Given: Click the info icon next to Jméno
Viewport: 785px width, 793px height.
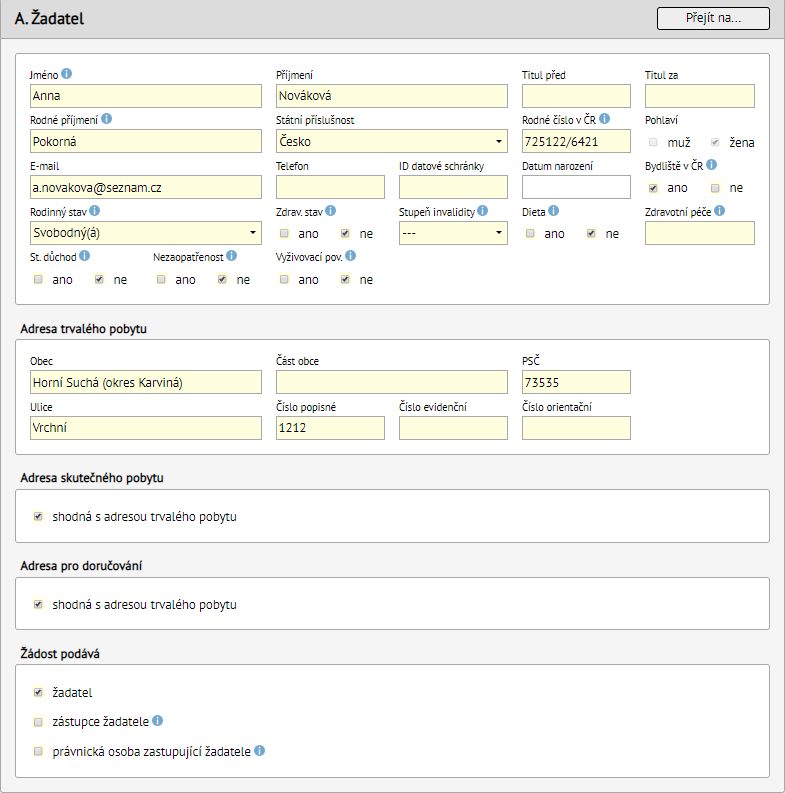Looking at the screenshot, I should pos(66,74).
